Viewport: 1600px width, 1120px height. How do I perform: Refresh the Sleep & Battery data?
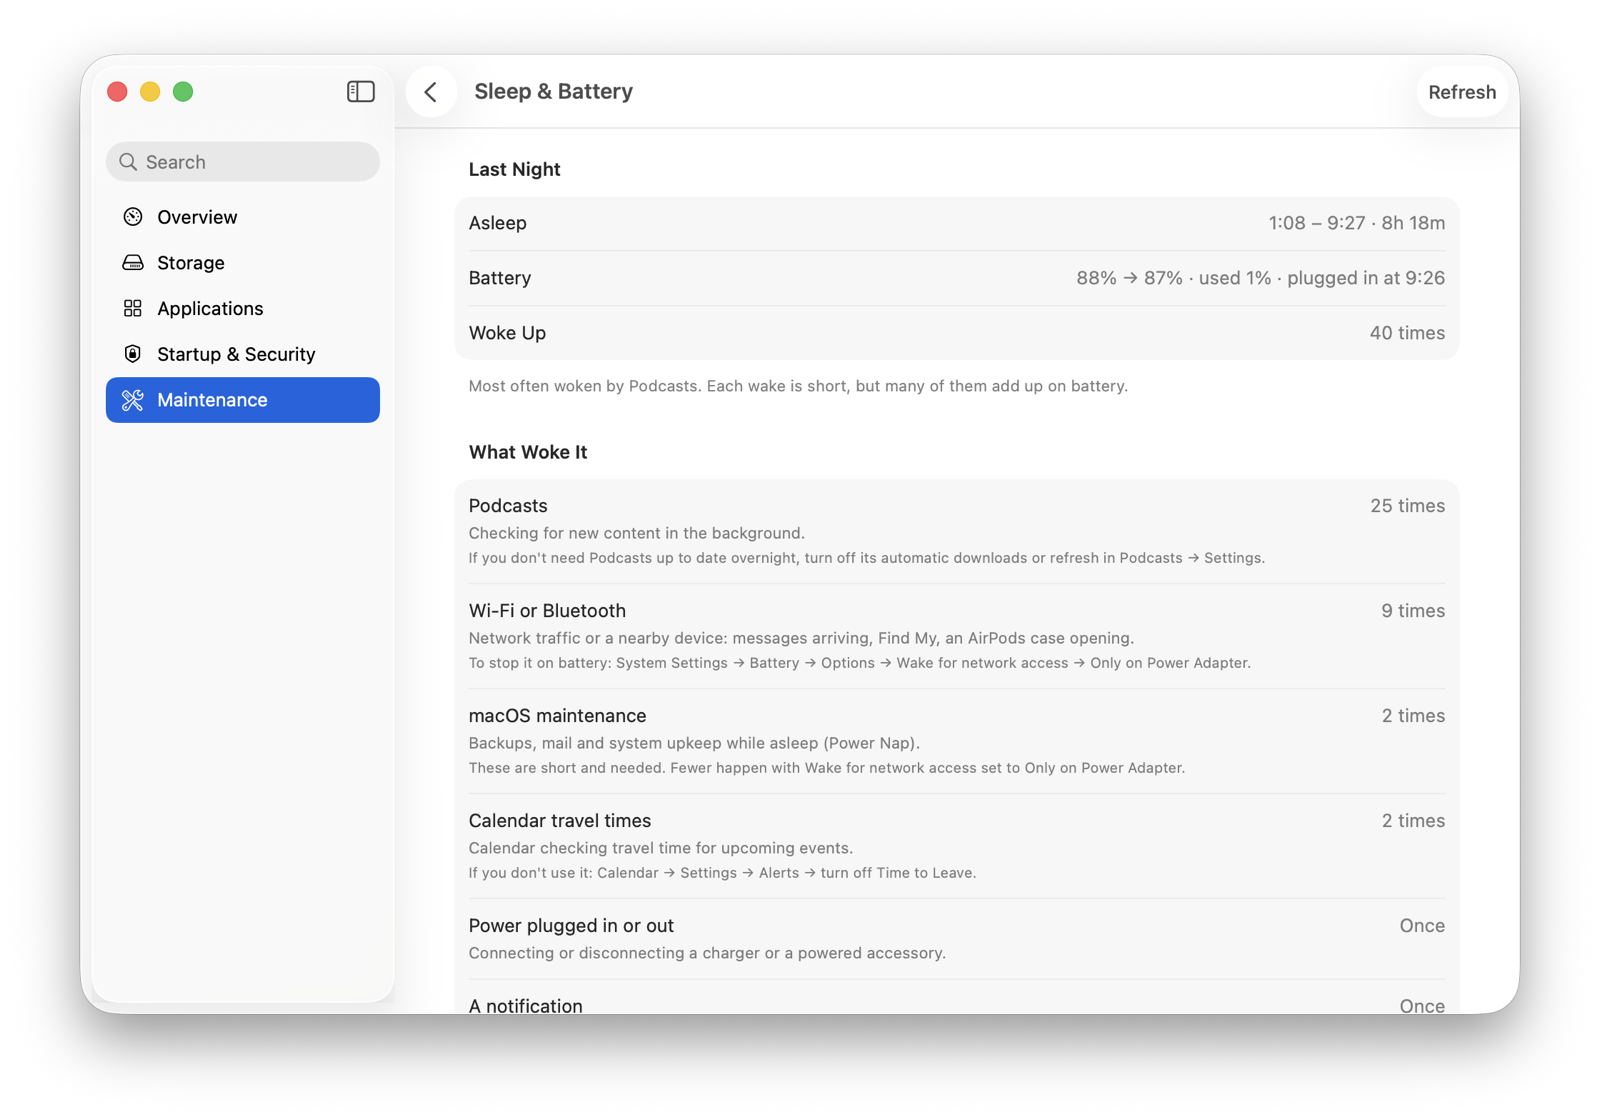pyautogui.click(x=1462, y=92)
